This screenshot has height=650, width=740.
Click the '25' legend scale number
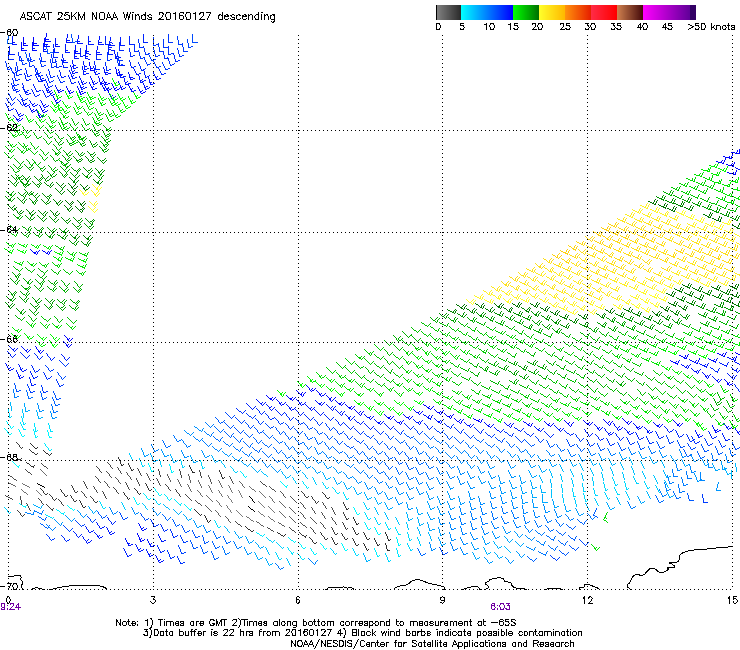click(565, 27)
